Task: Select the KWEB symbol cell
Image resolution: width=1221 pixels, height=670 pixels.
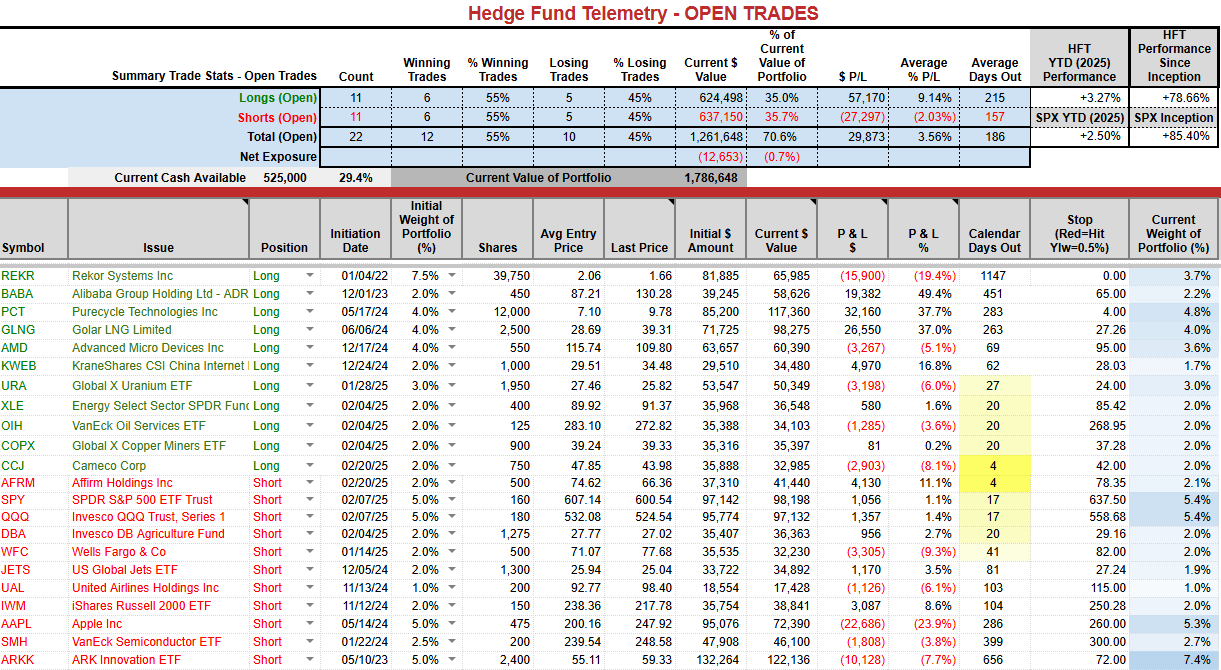Action: (x=34, y=366)
